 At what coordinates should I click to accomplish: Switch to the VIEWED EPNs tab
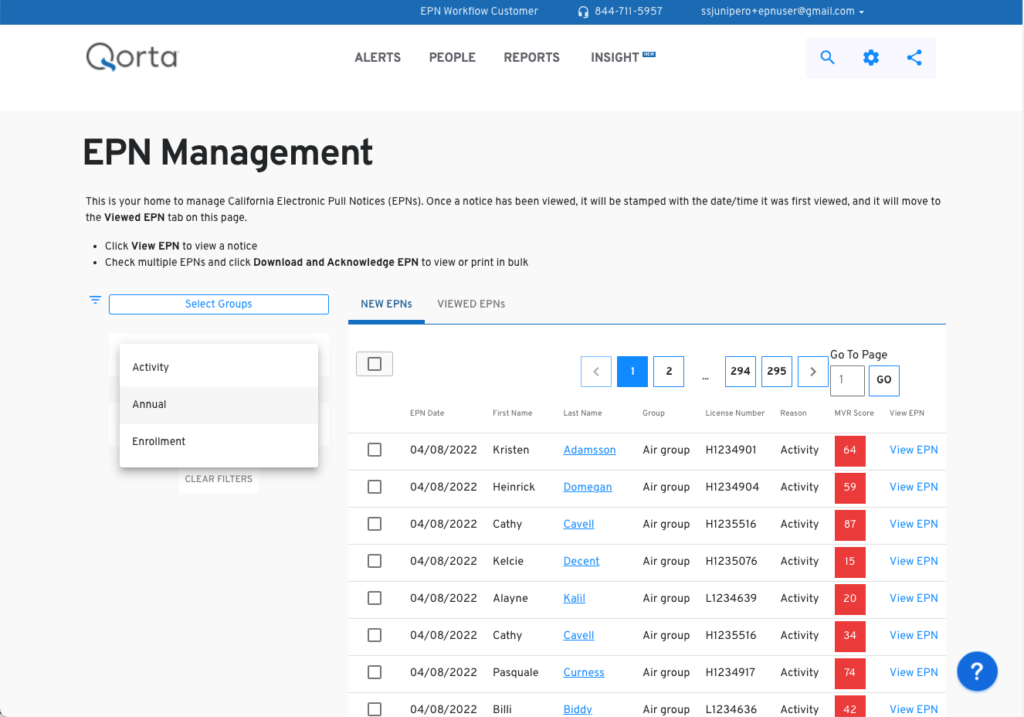tap(470, 304)
